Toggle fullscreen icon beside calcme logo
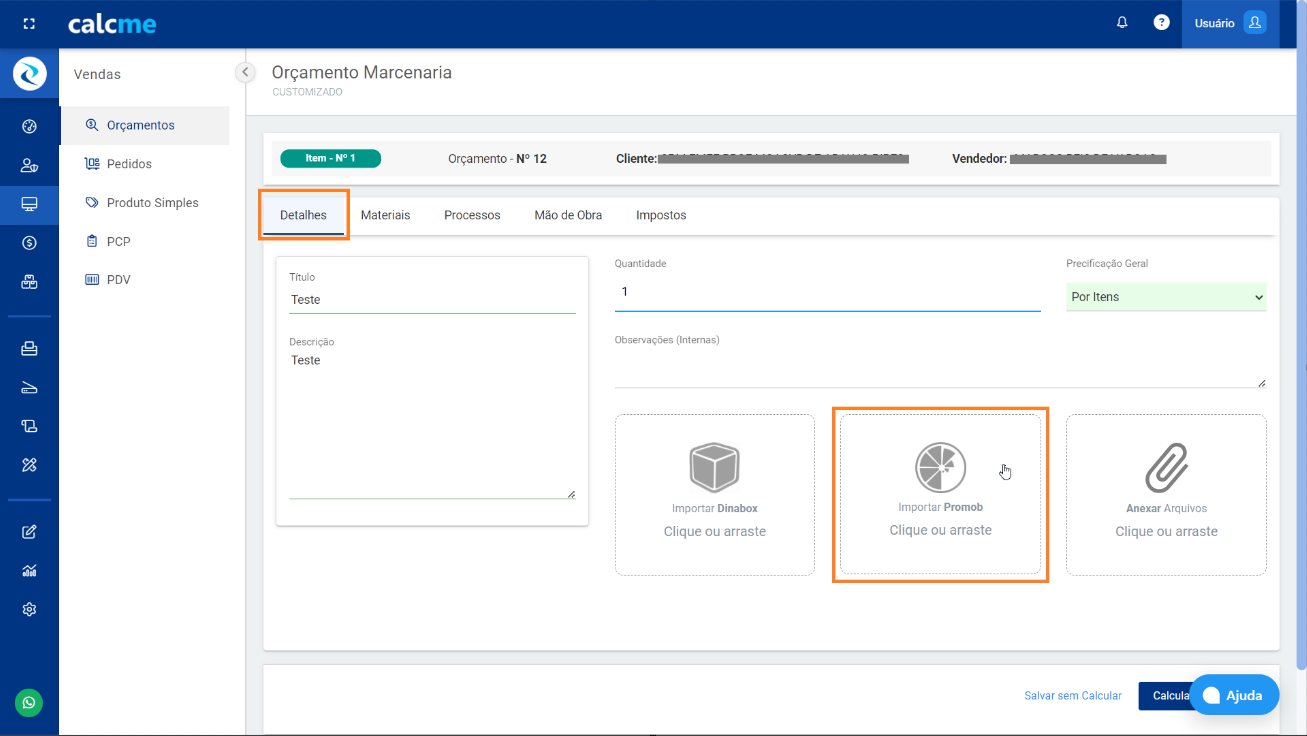 tap(29, 24)
